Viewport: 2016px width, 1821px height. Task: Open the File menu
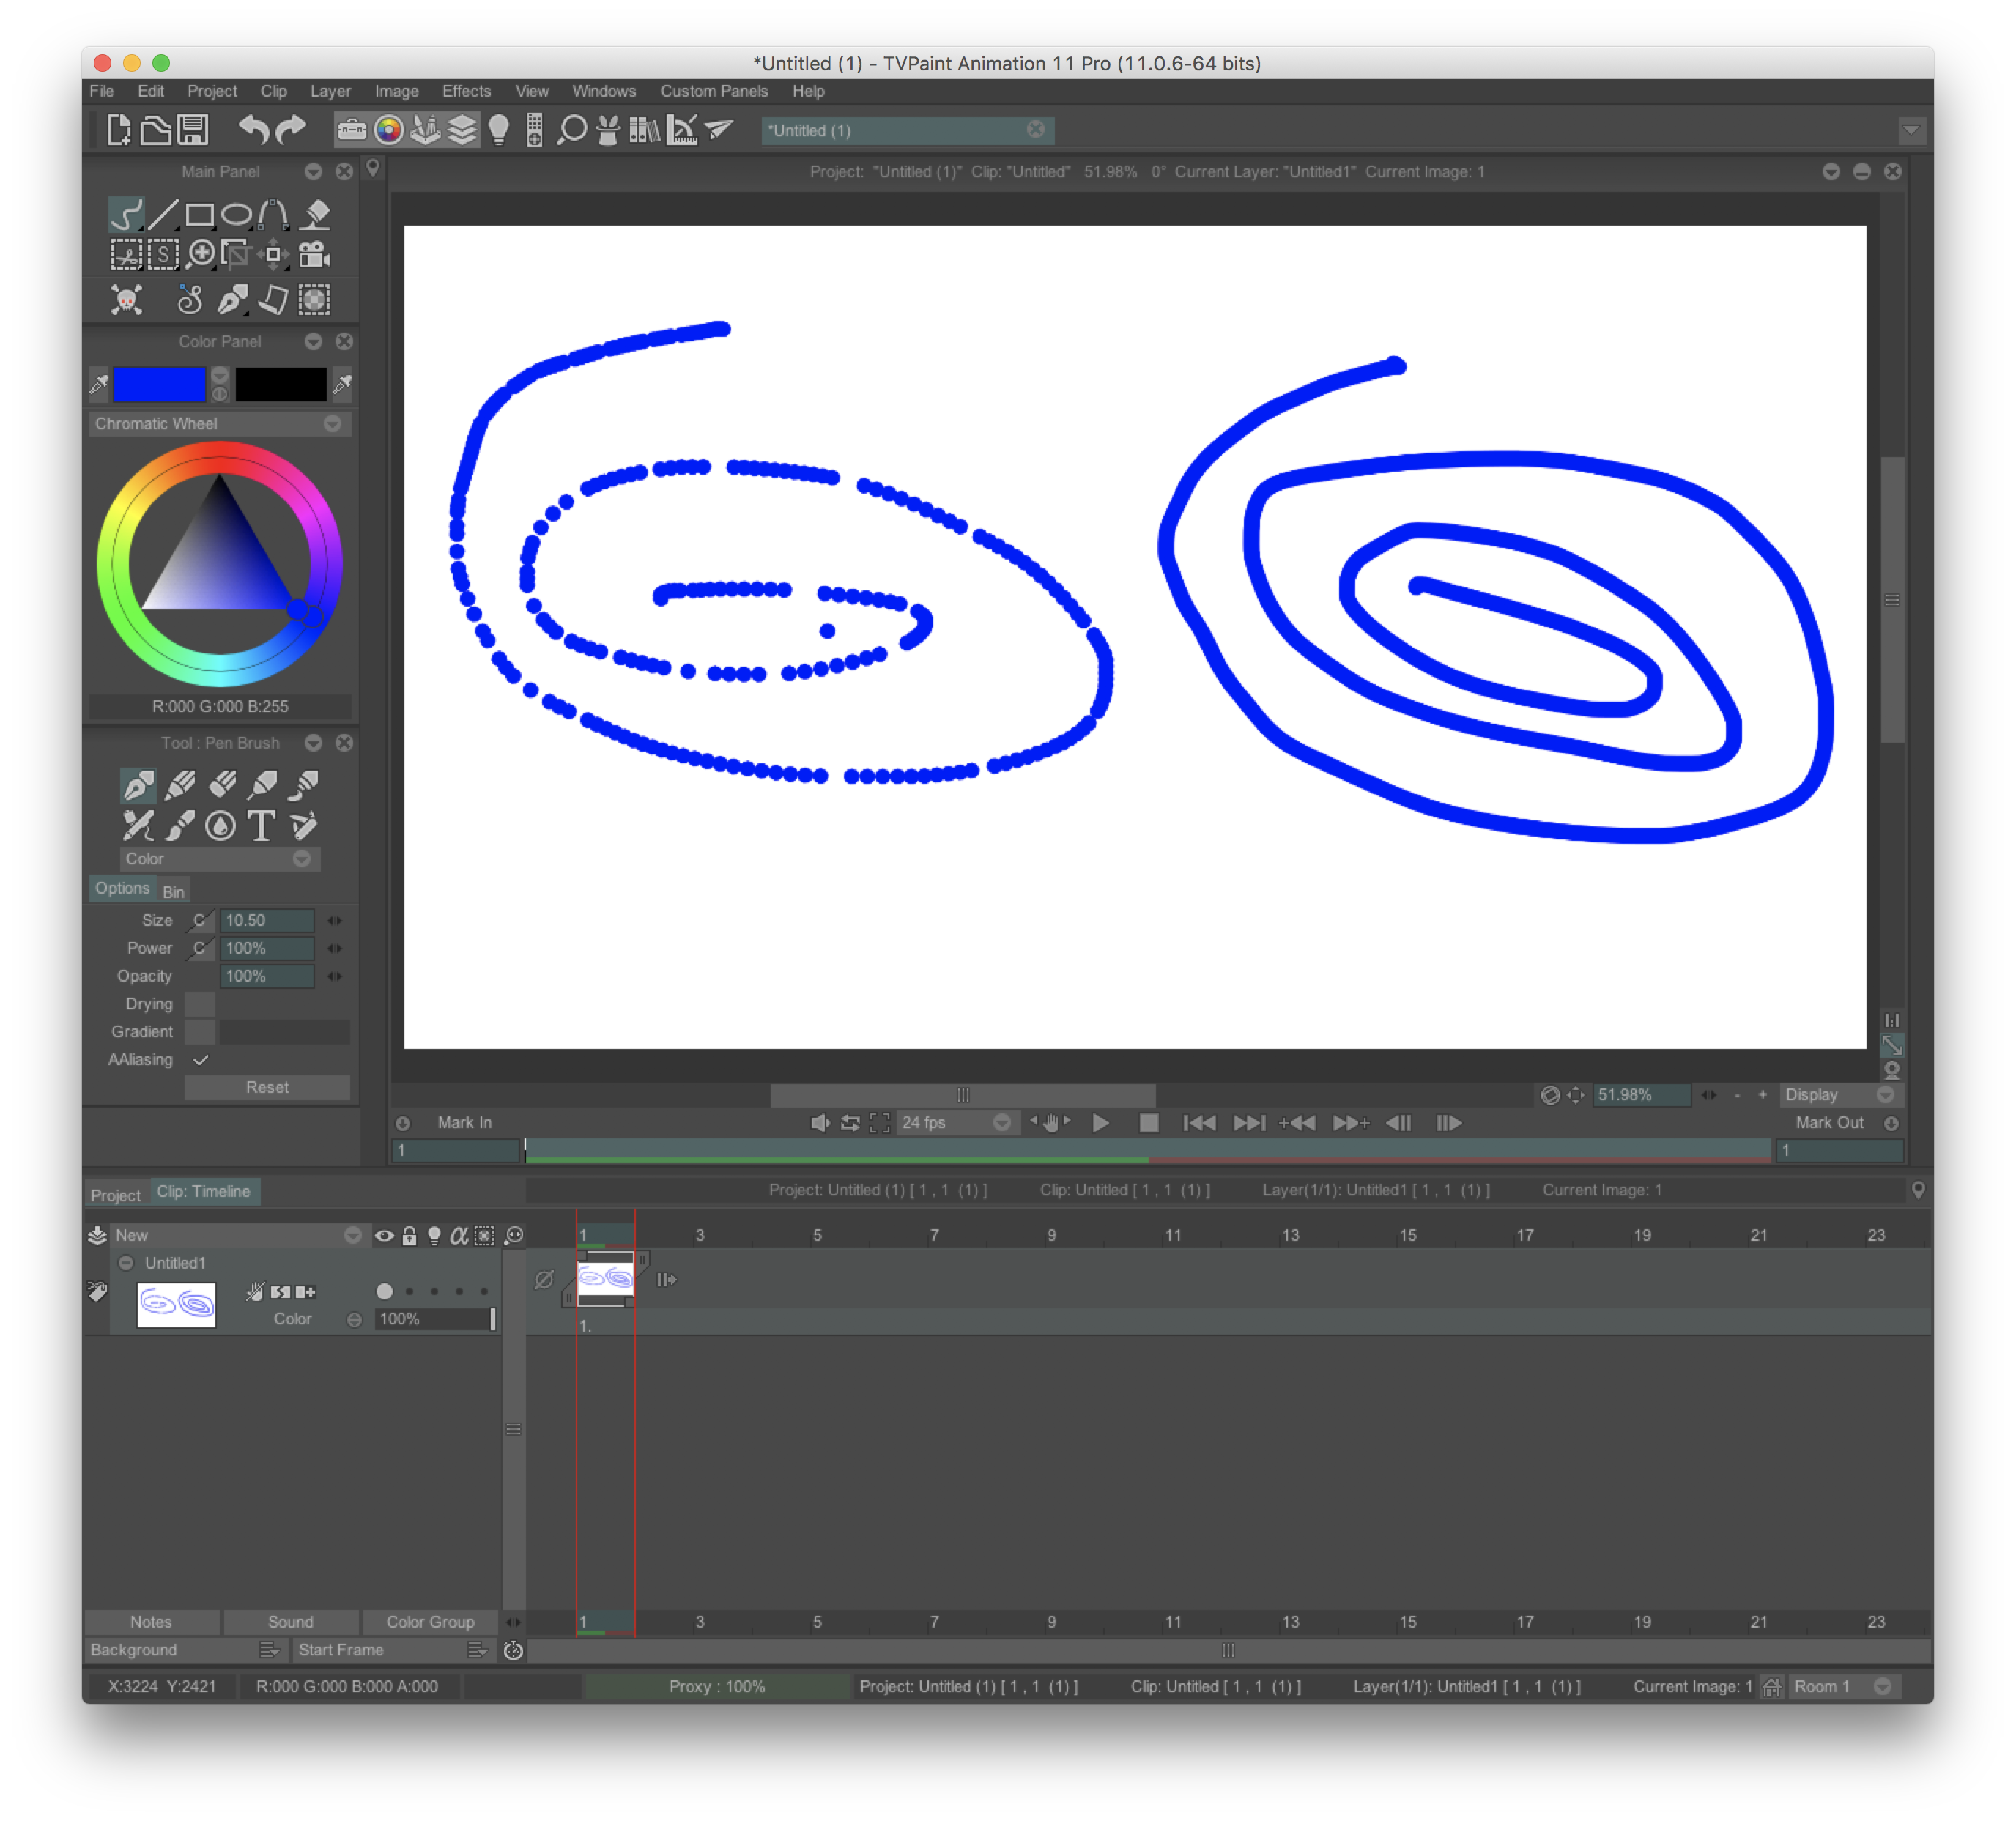coord(102,91)
